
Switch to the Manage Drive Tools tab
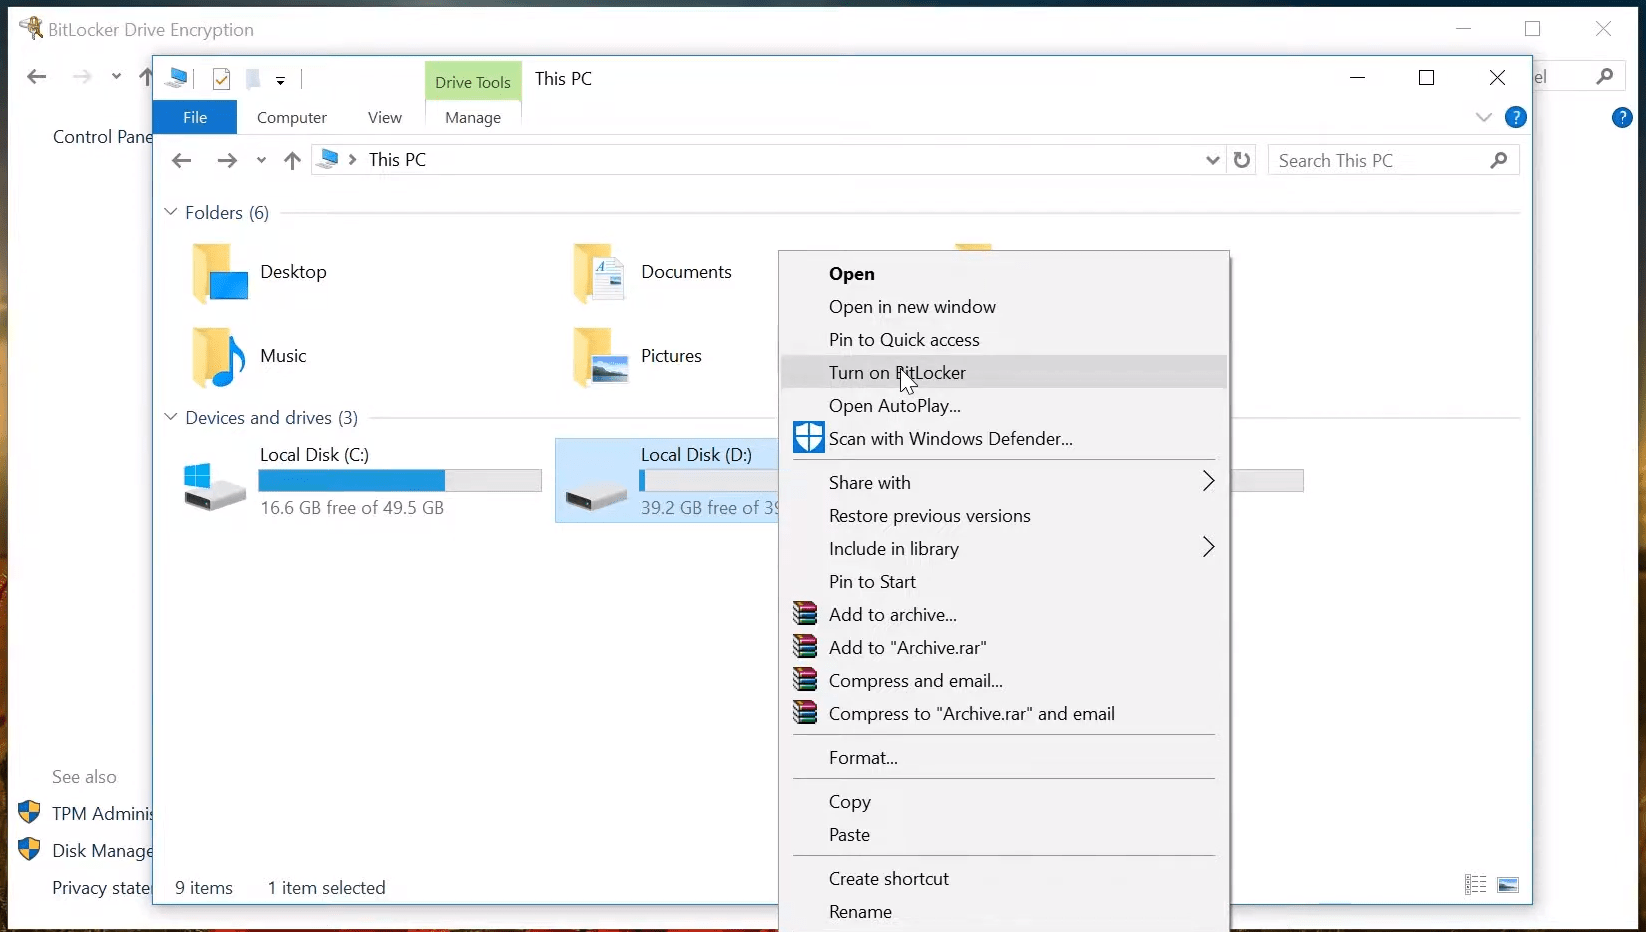coord(472,117)
